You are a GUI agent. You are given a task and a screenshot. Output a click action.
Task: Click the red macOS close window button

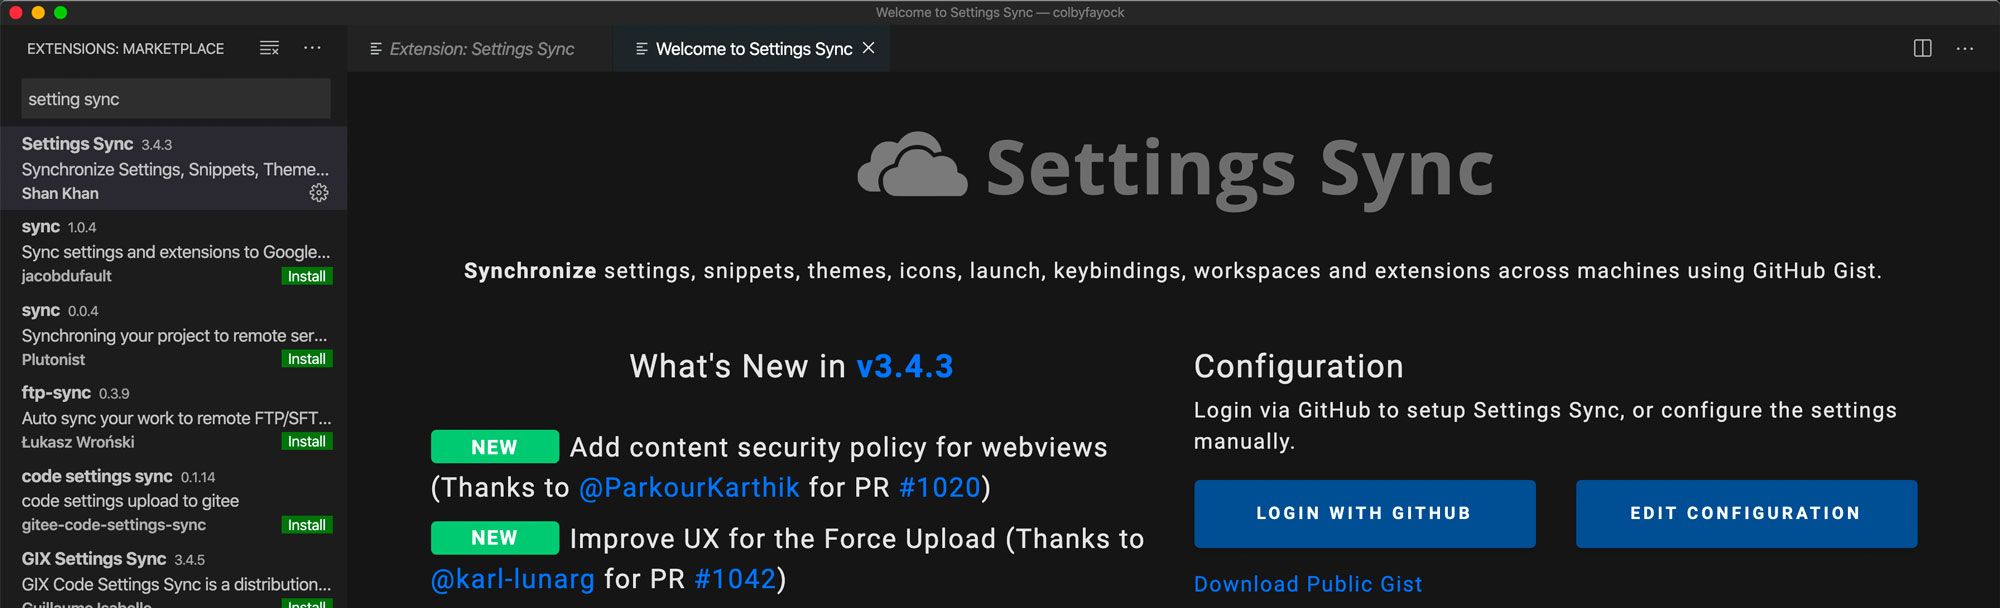[x=15, y=13]
